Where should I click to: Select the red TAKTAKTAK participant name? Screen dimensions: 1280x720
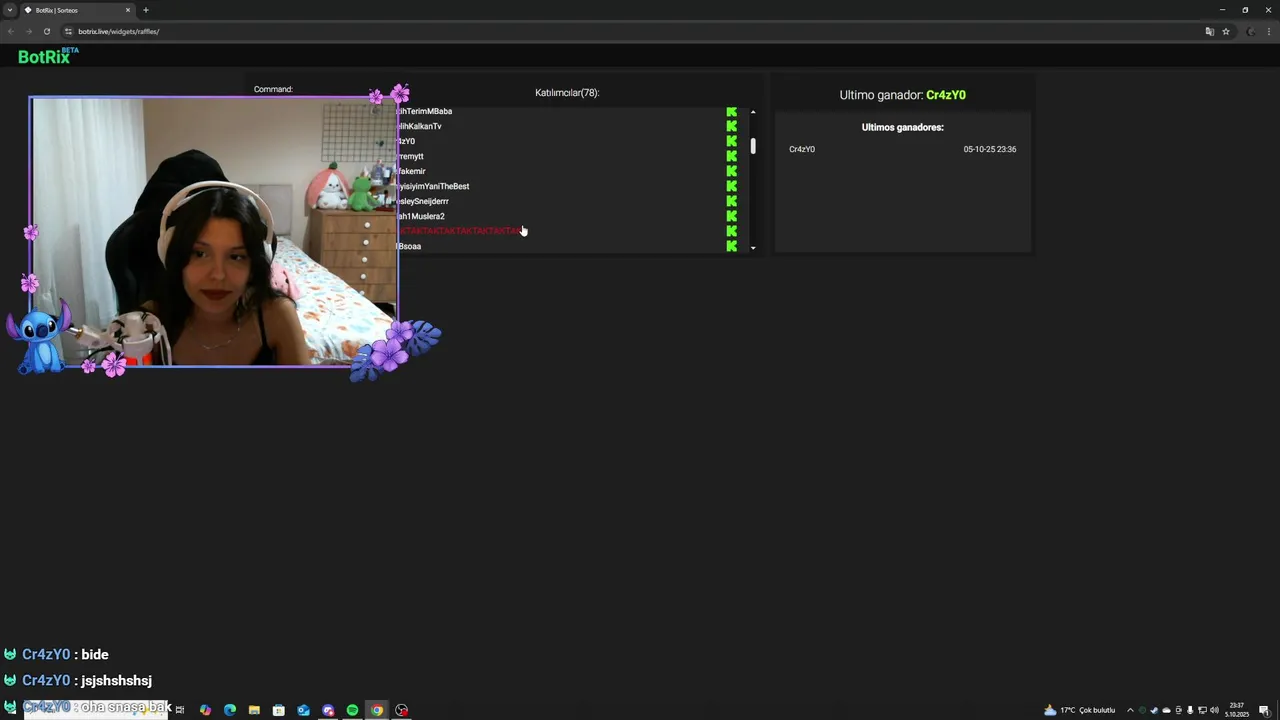coord(459,231)
